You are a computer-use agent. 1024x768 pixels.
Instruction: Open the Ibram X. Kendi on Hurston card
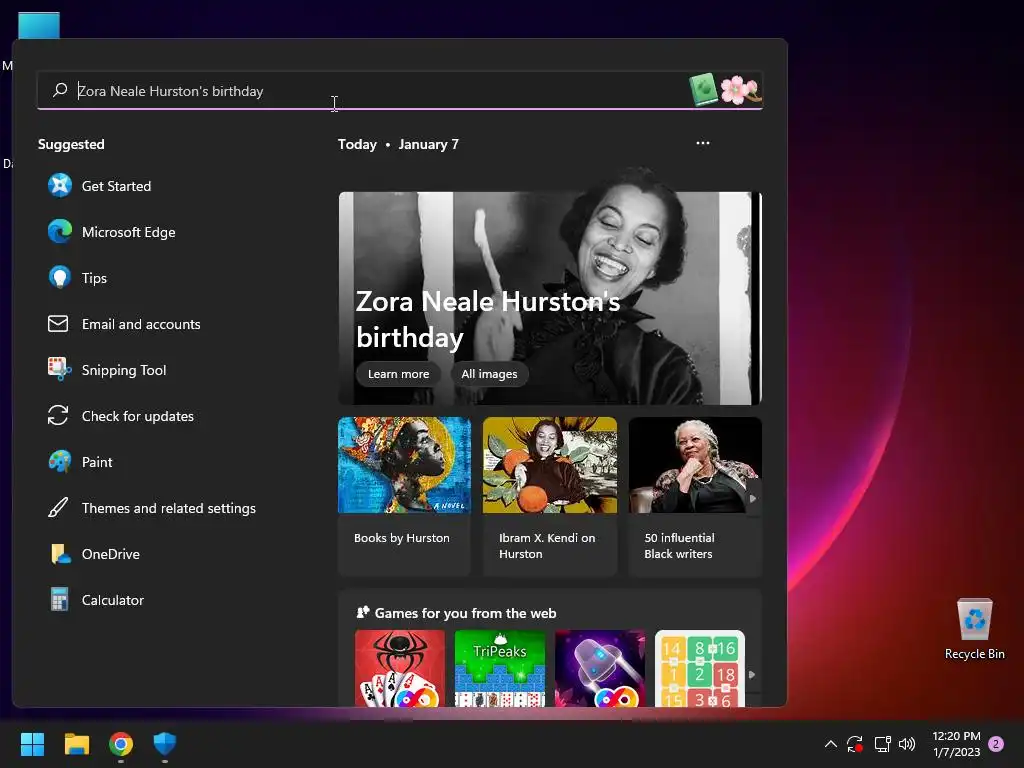click(550, 496)
